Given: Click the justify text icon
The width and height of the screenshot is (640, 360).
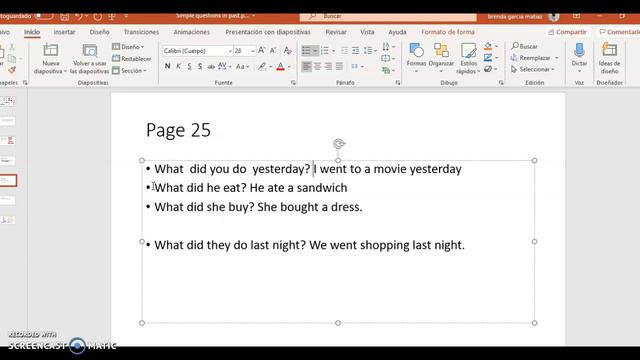Looking at the screenshot, I should point(339,66).
